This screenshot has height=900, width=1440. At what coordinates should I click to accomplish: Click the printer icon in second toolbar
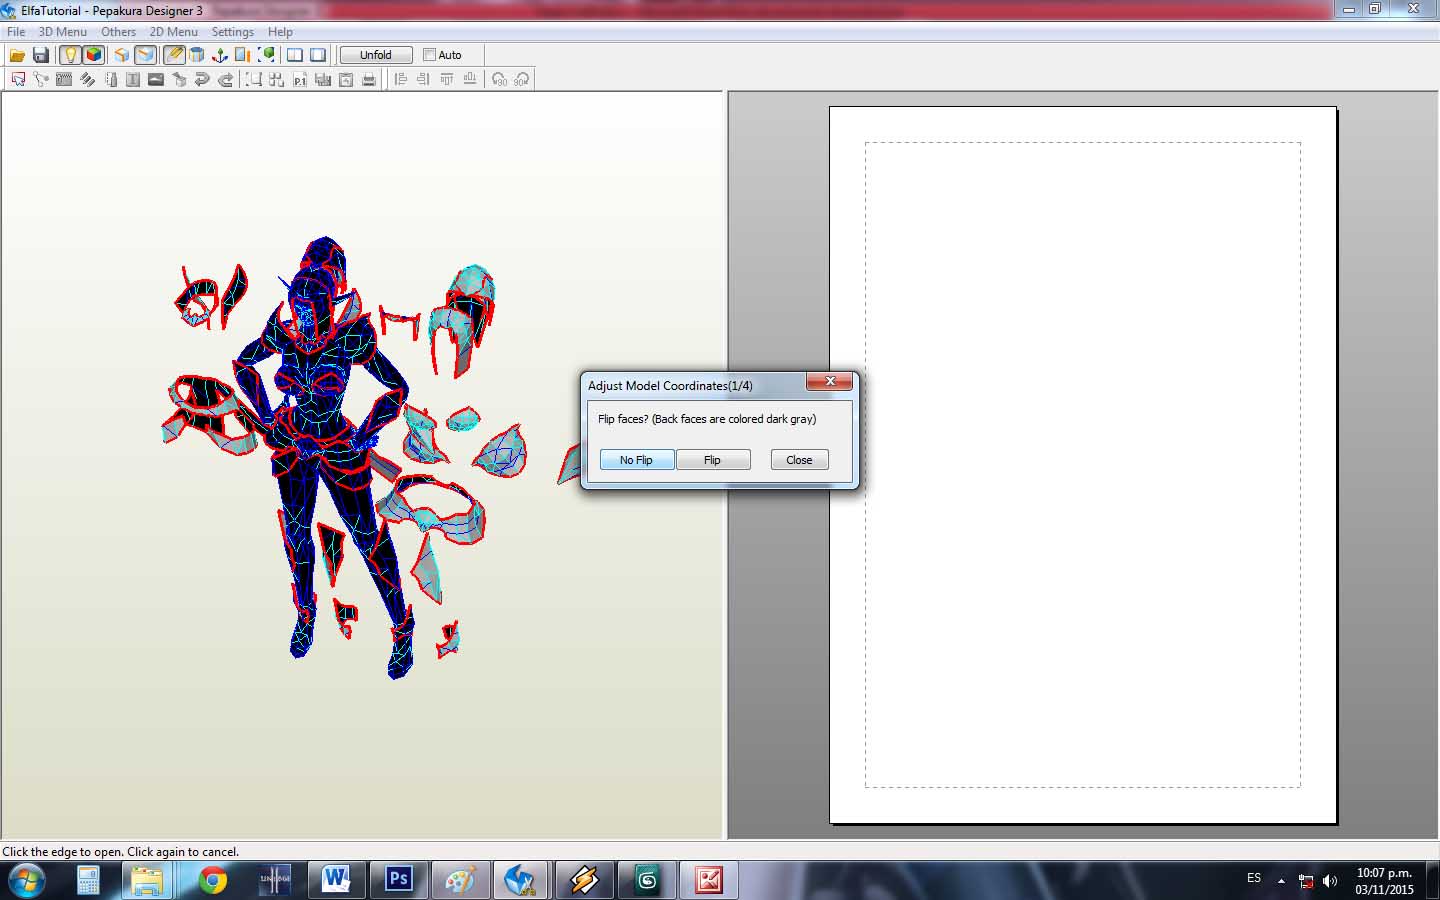(x=369, y=79)
